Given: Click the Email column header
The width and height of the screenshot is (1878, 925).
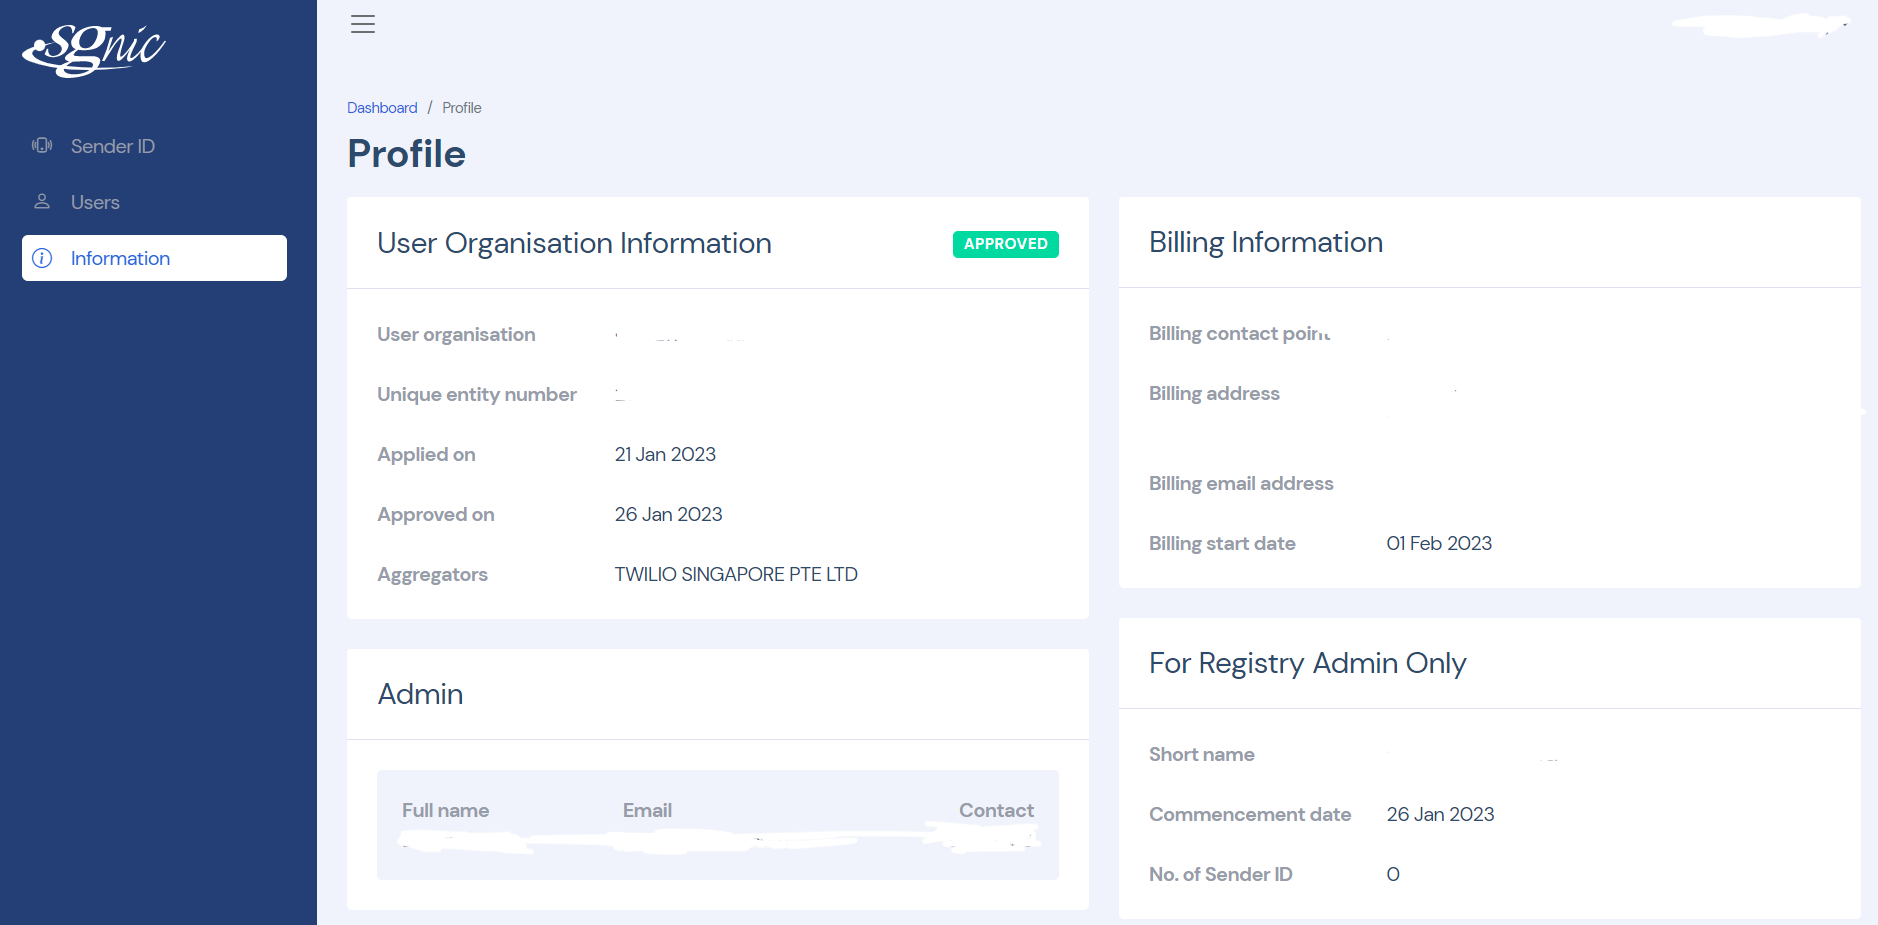Looking at the screenshot, I should click(647, 810).
